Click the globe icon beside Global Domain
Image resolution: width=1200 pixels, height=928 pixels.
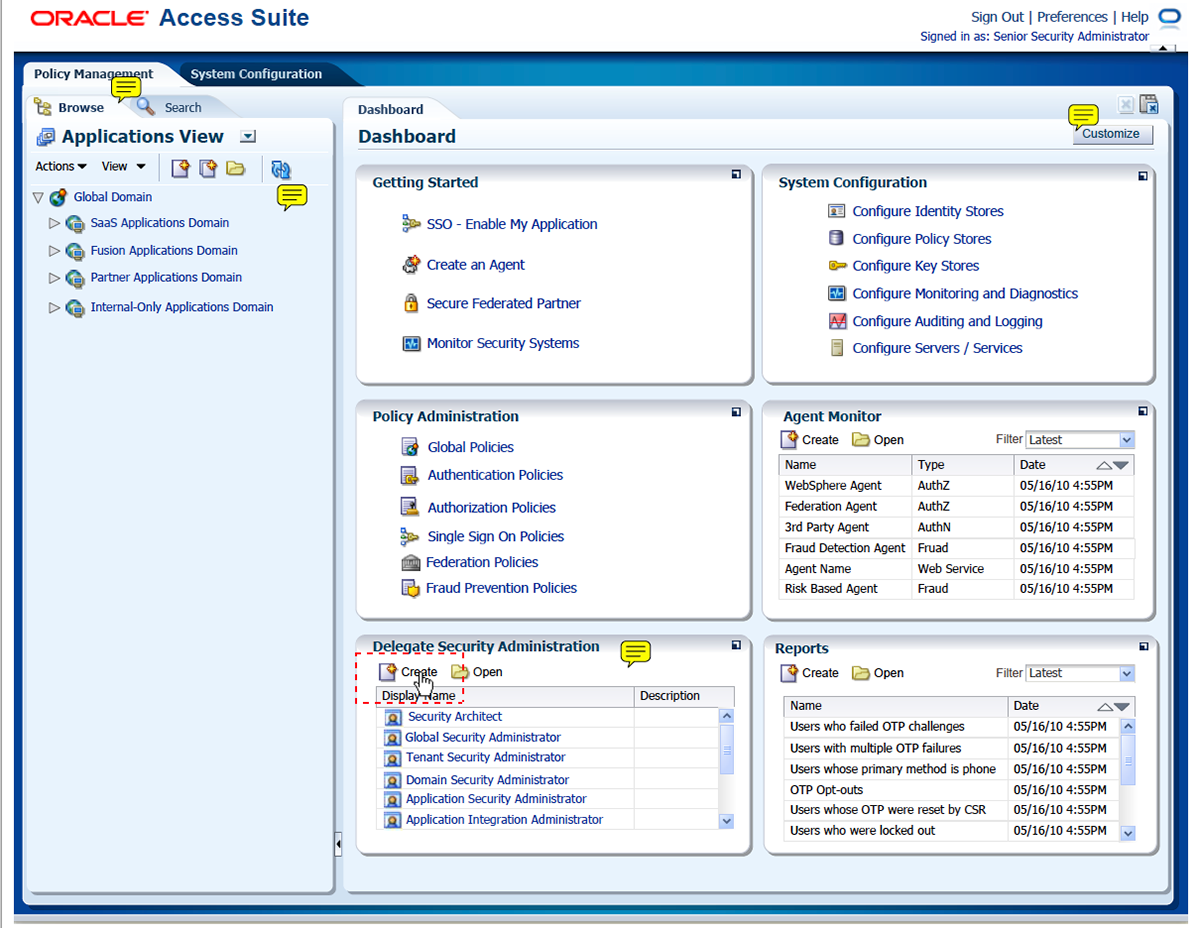pos(59,197)
